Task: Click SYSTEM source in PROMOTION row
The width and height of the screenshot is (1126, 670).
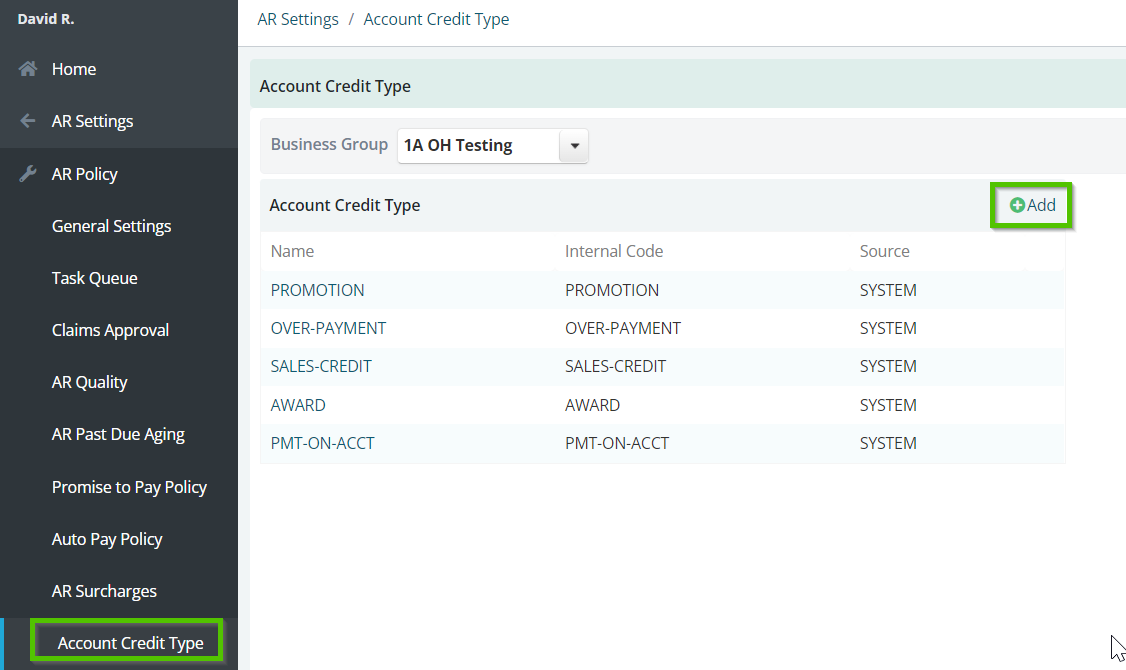Action: click(x=888, y=290)
